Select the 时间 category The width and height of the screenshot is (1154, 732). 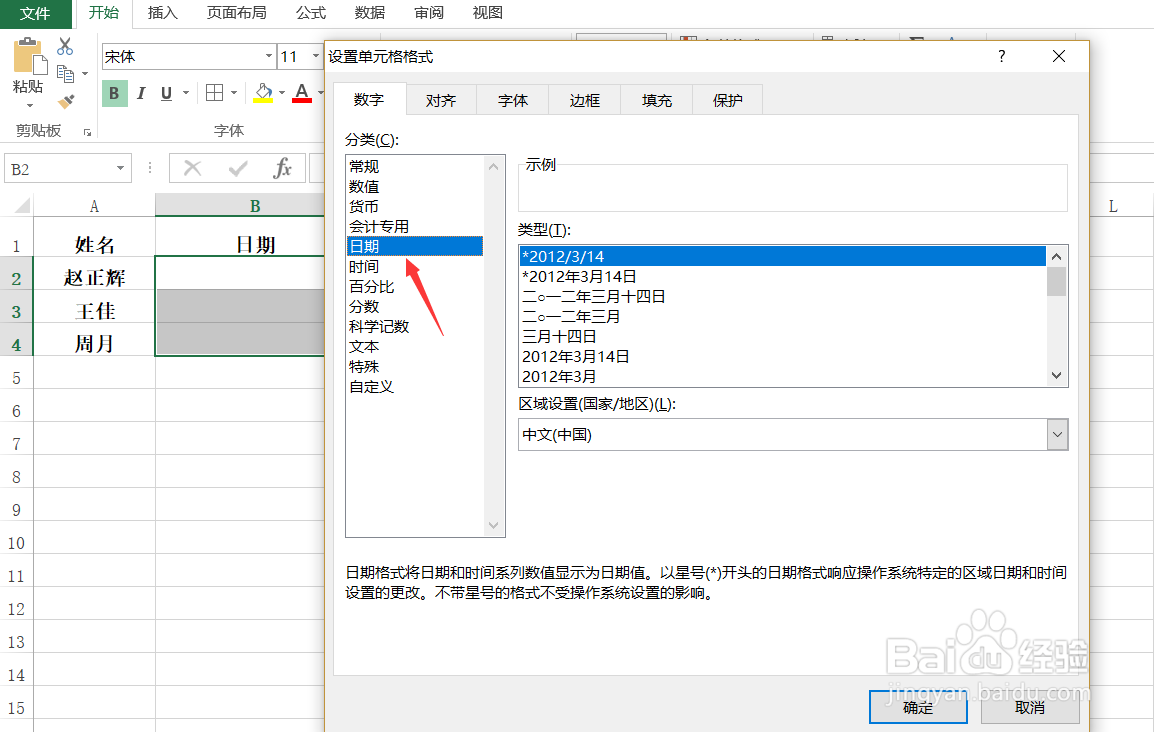(414, 266)
